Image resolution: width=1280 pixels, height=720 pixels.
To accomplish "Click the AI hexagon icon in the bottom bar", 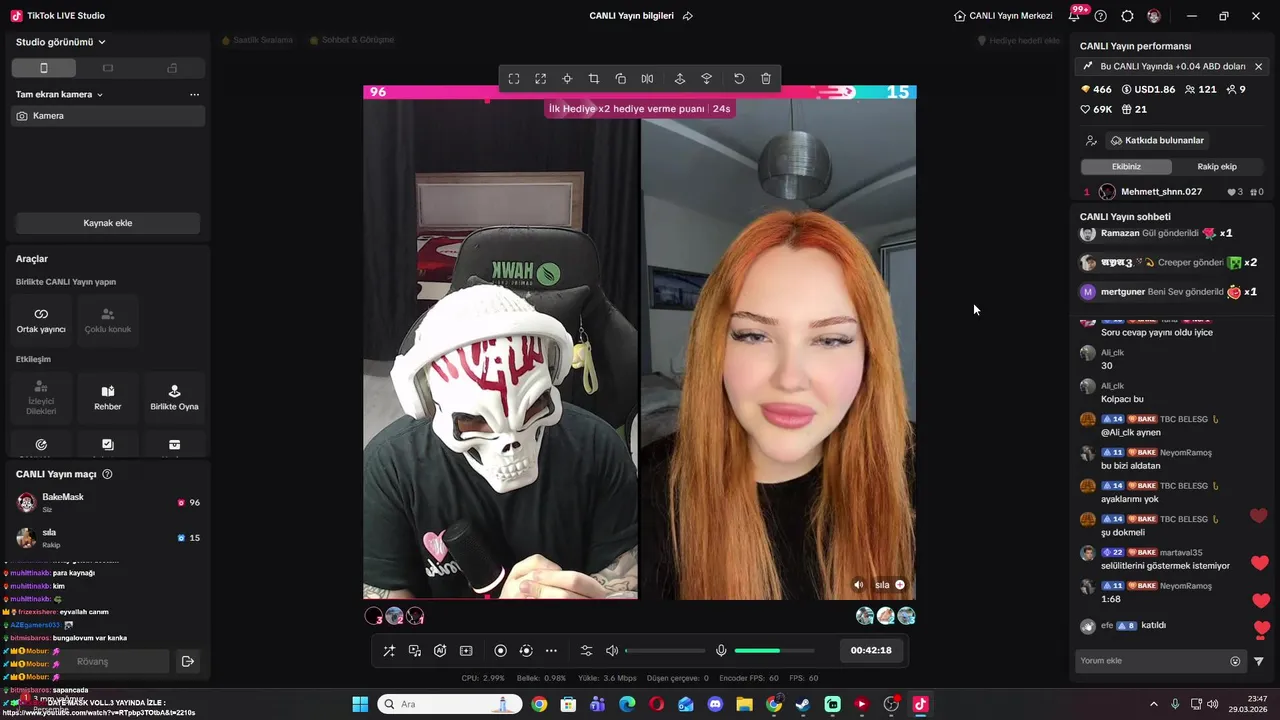I will (440, 651).
